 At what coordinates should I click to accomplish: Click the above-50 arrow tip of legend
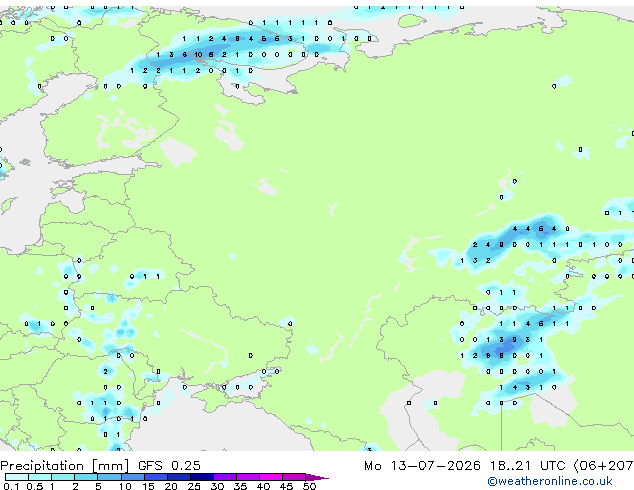[x=317, y=477]
